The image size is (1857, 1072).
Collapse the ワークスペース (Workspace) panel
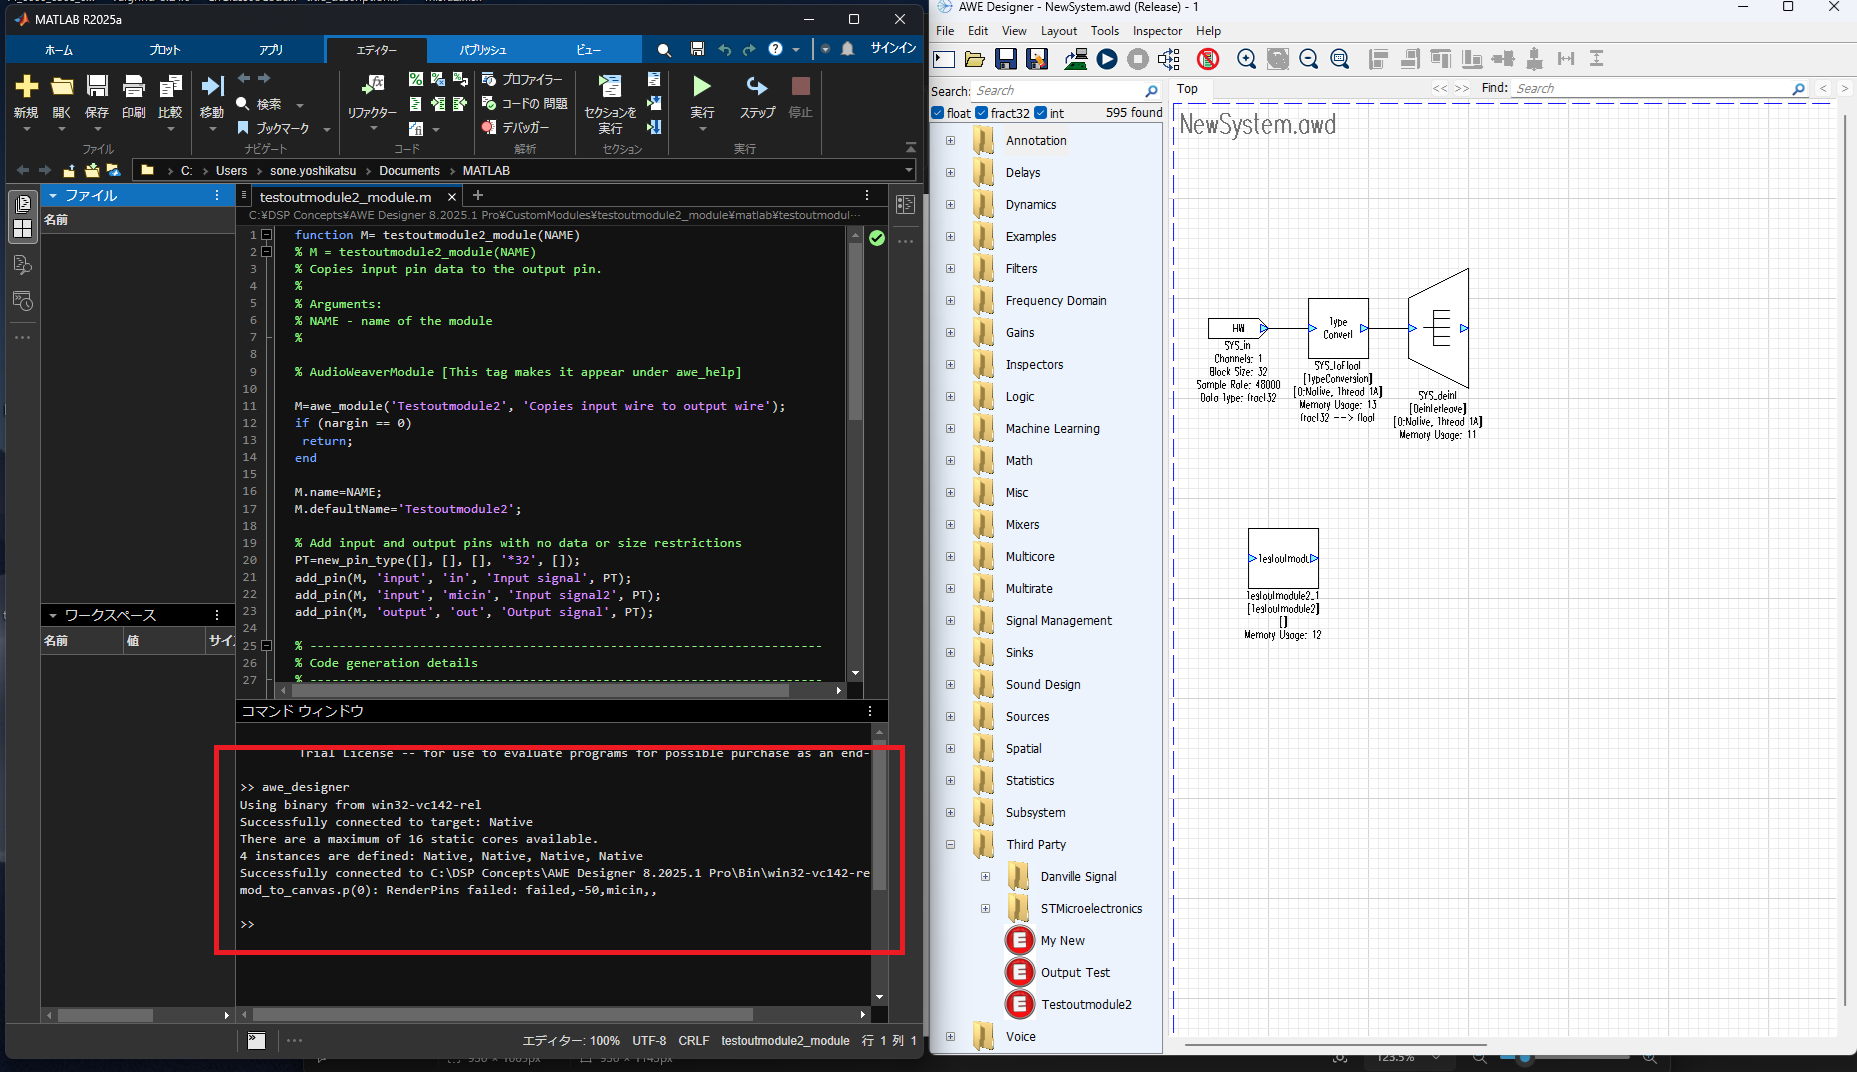point(53,615)
